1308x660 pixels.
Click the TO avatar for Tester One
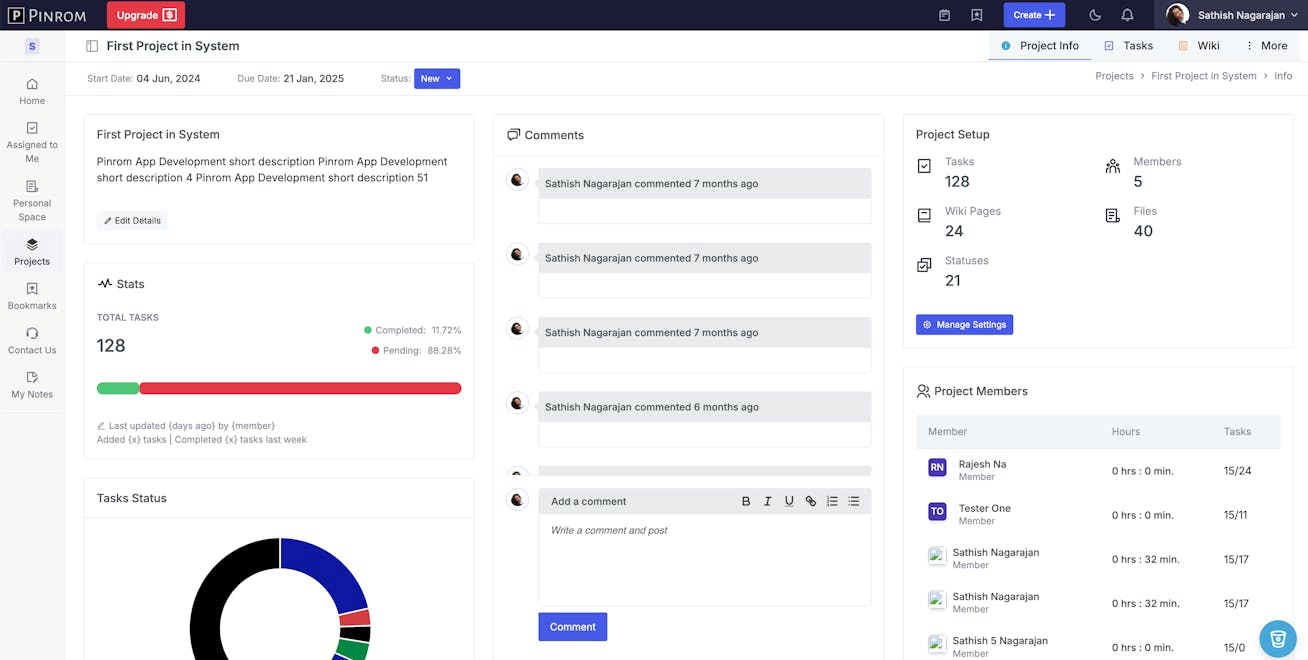(x=937, y=511)
